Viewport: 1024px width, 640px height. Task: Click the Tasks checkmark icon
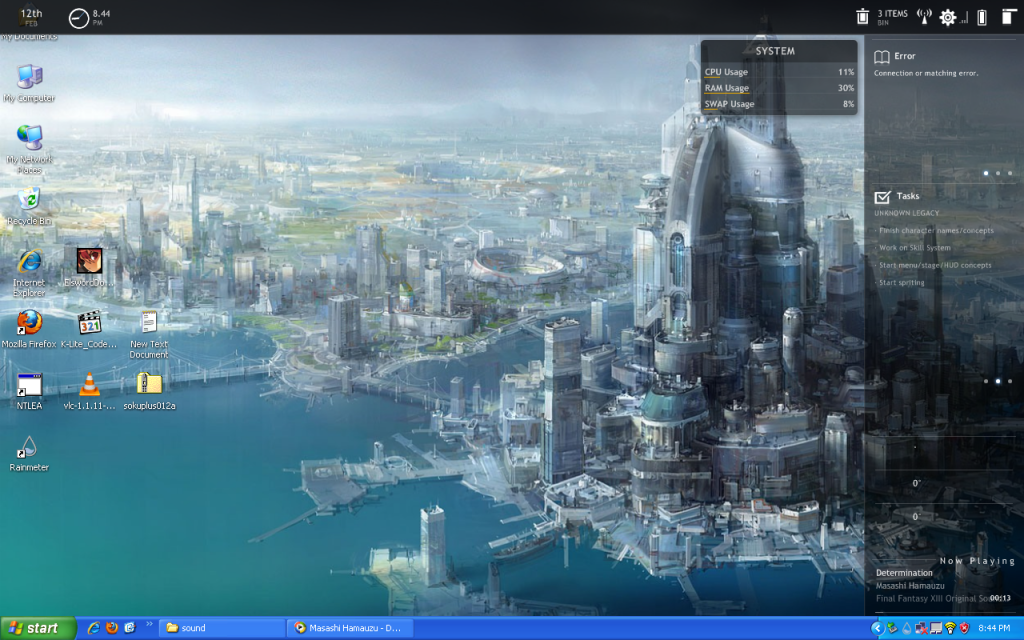coord(882,197)
